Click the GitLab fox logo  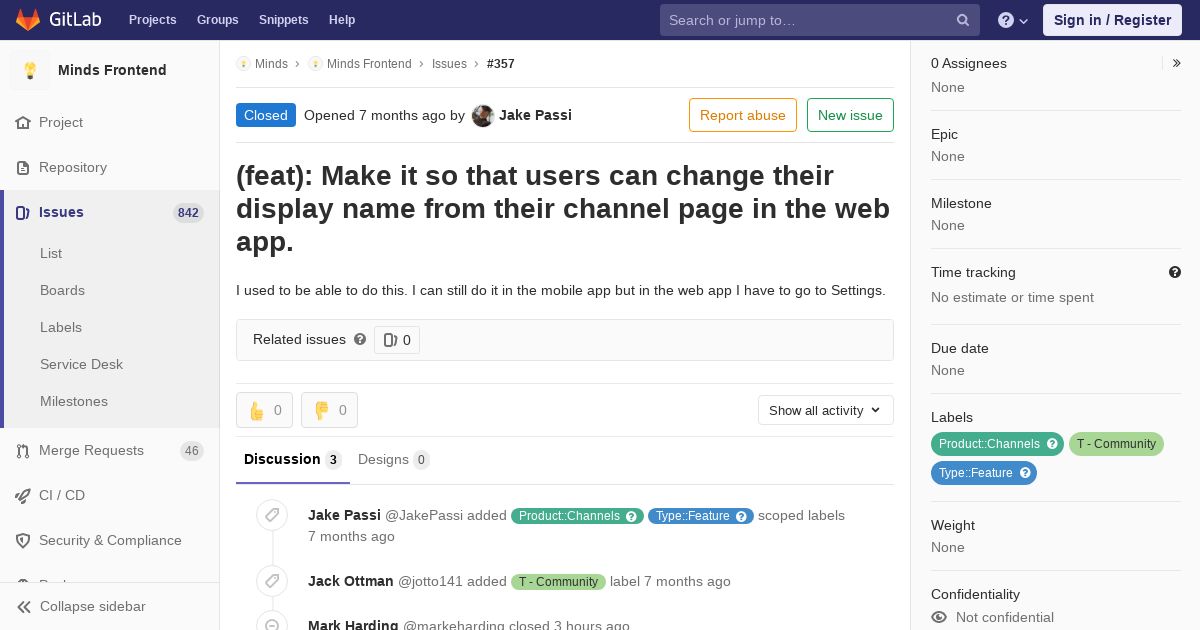28,19
